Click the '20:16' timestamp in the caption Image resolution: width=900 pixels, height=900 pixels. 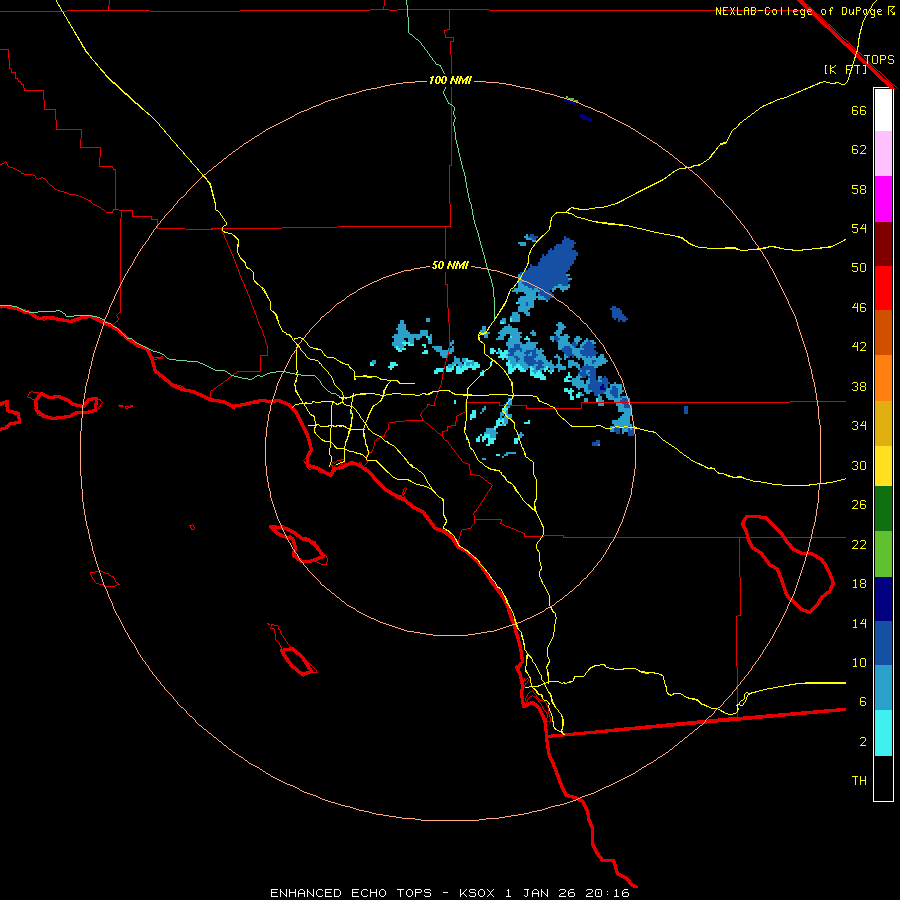(x=607, y=893)
